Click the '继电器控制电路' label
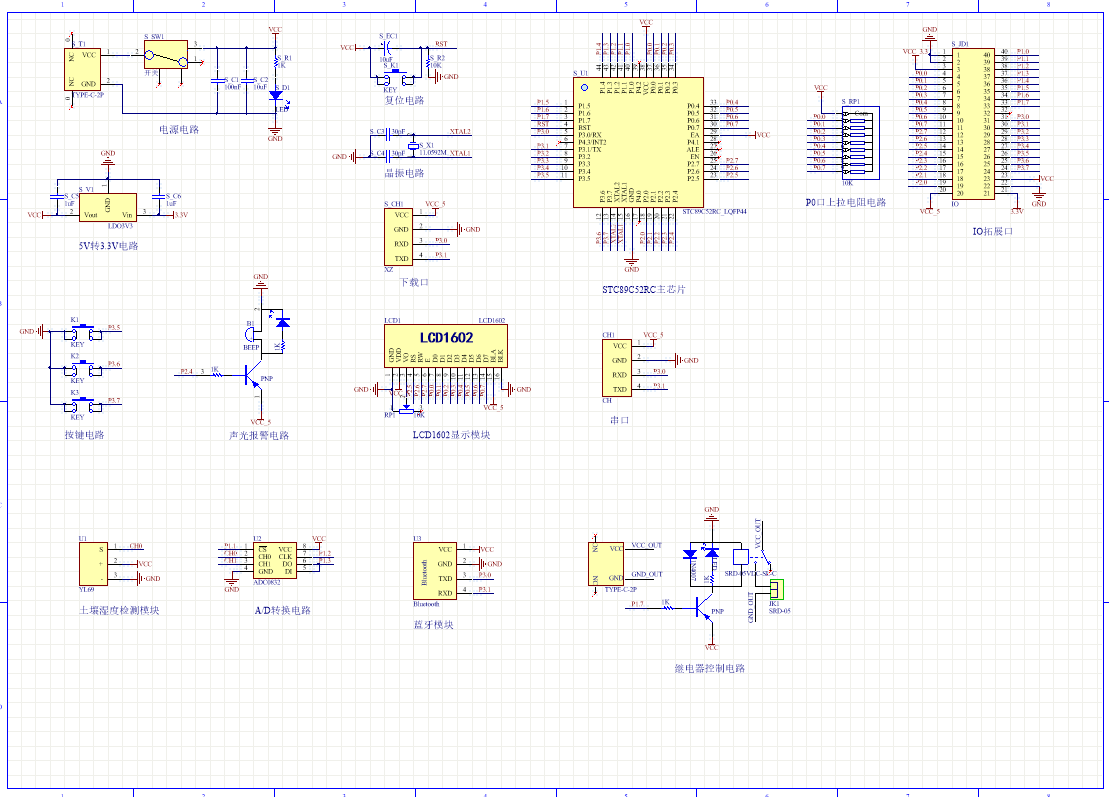 tap(709, 668)
